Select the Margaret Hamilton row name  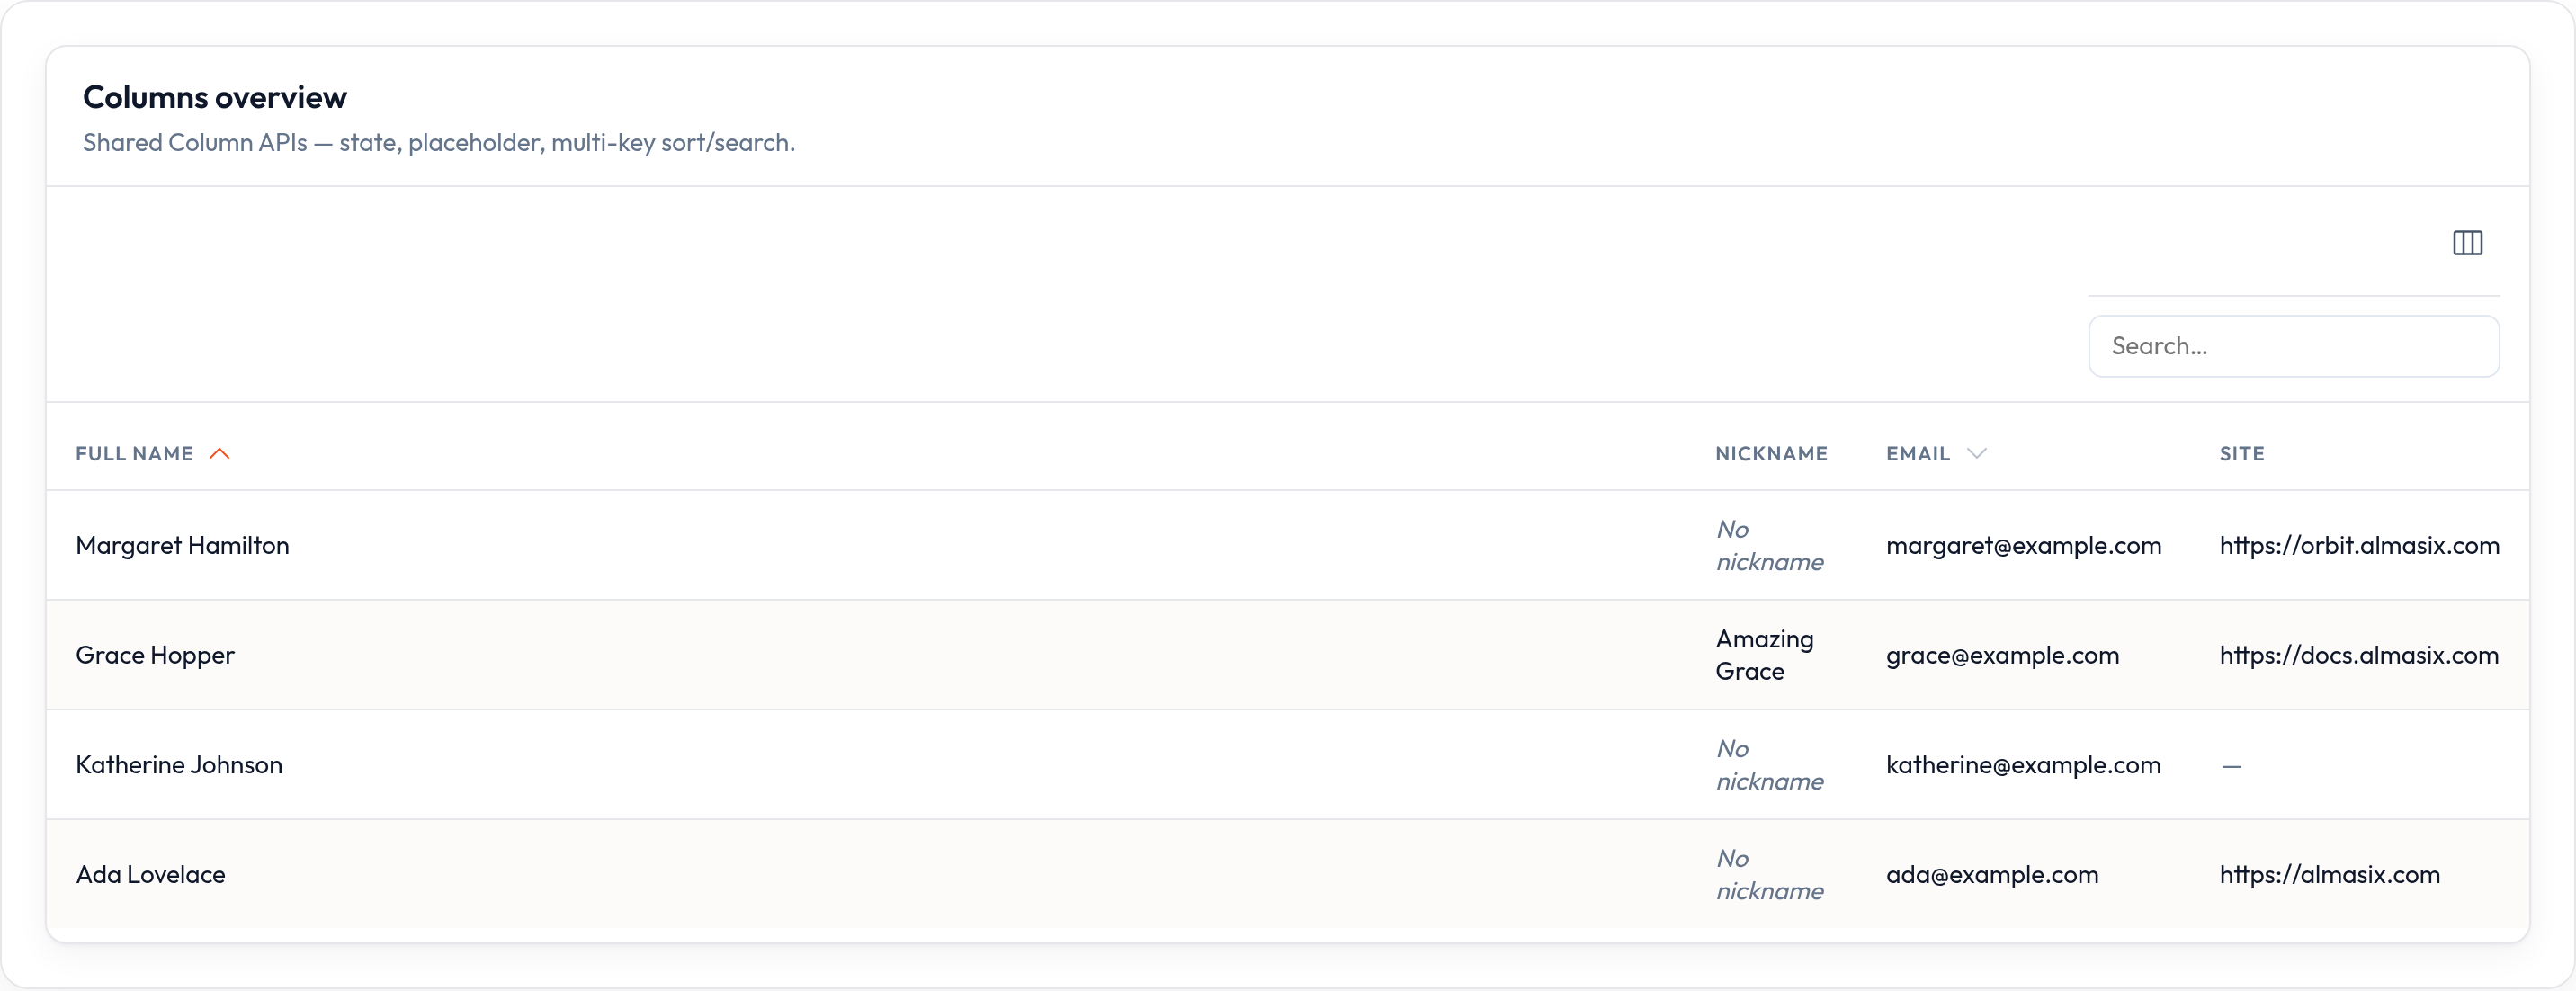tap(182, 545)
